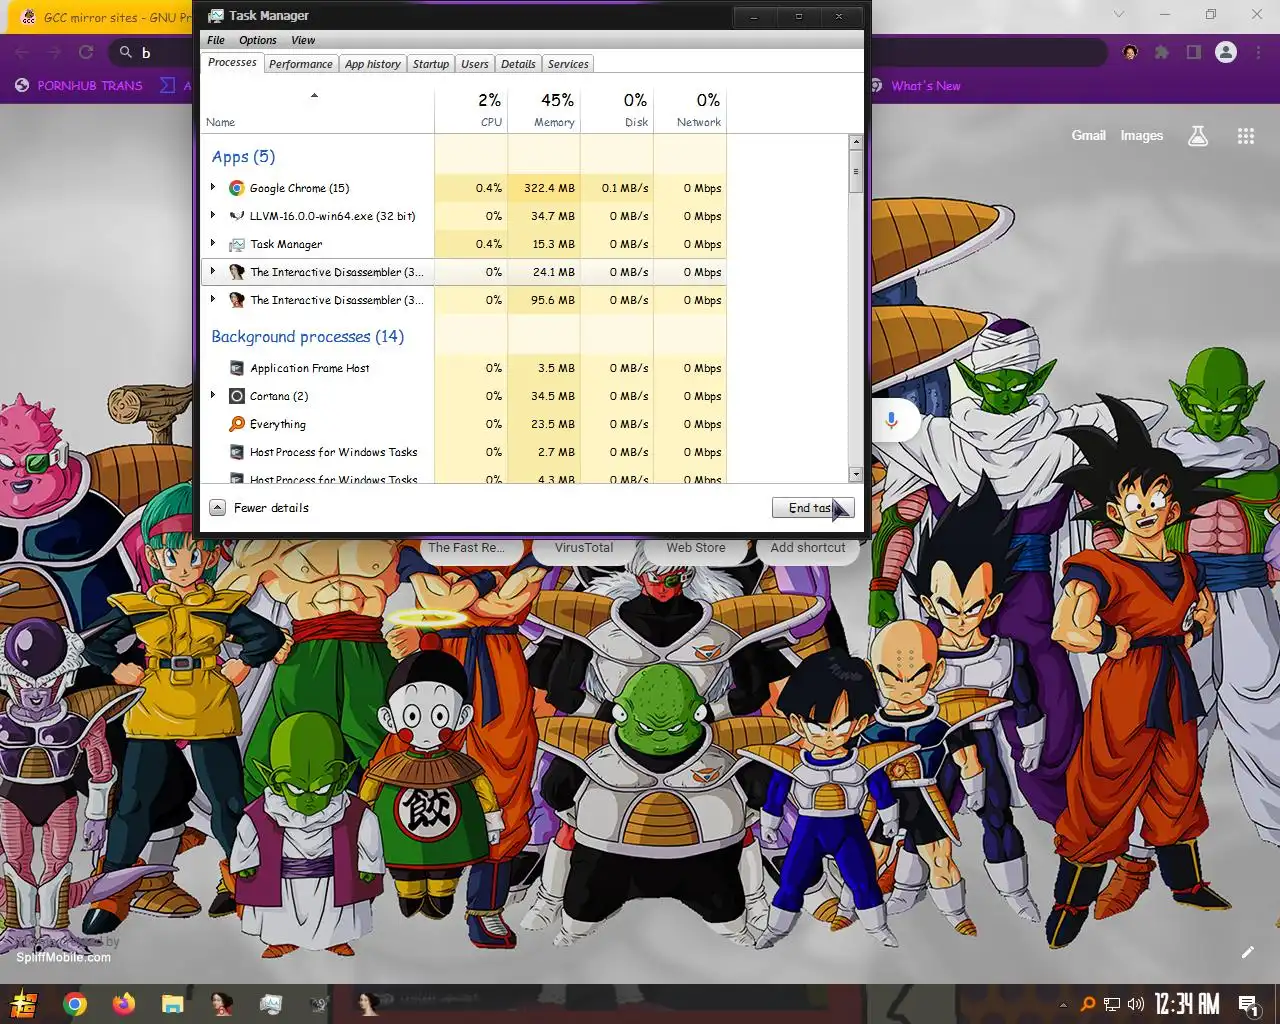Click the Everything process magnifier icon
Viewport: 1280px width, 1024px height.
click(237, 424)
